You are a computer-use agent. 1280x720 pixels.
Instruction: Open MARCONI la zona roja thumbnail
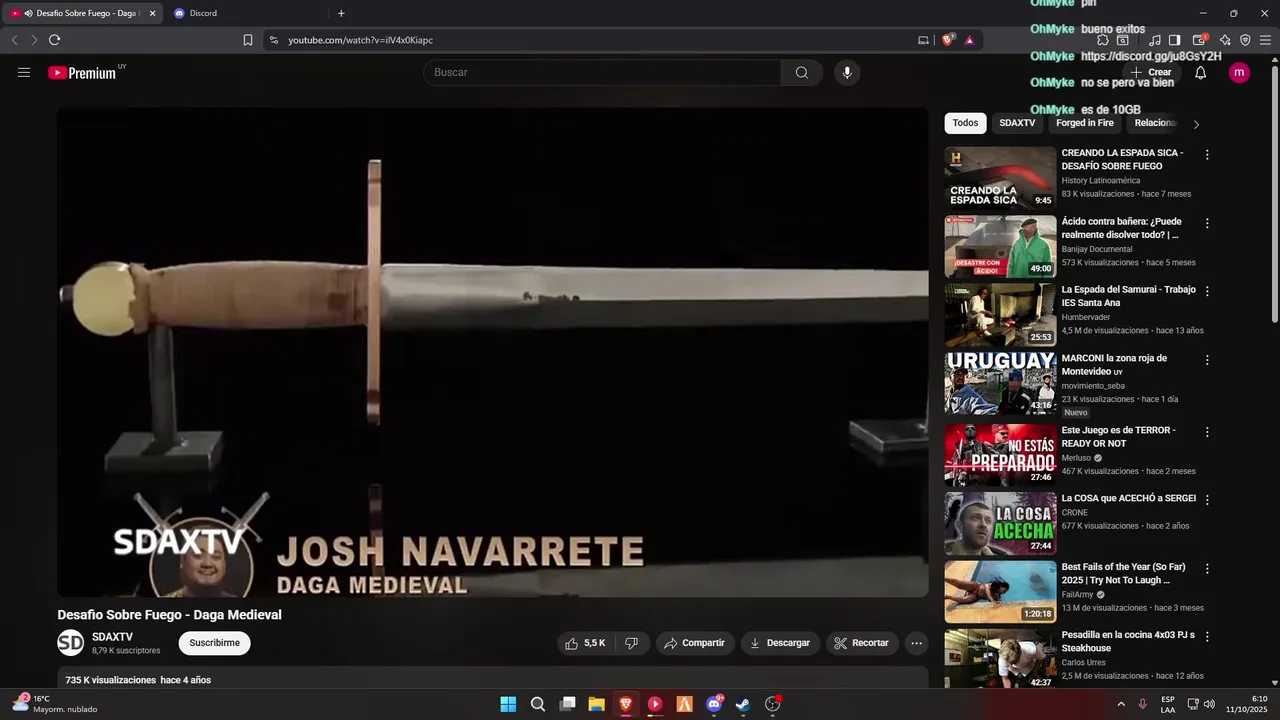(1000, 383)
